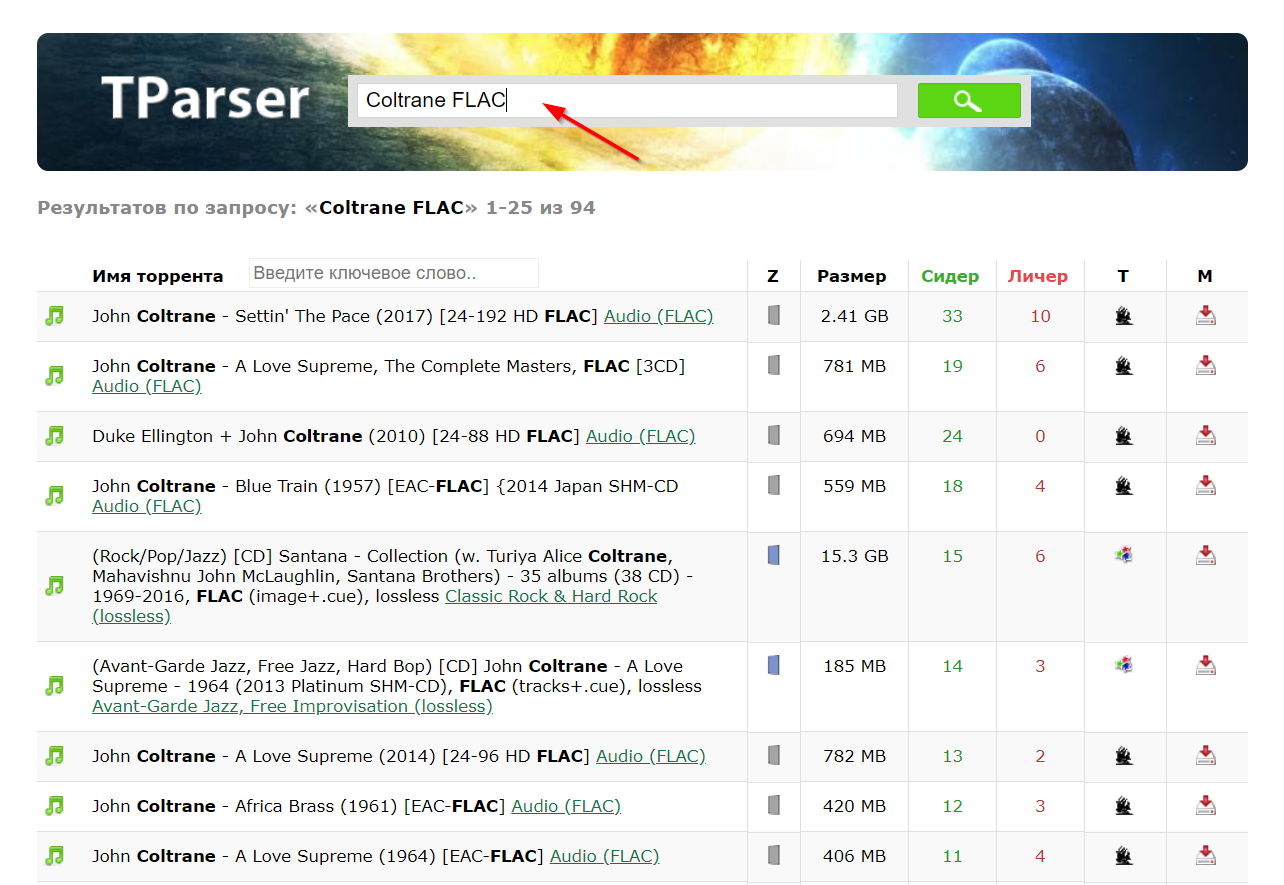Image resolution: width=1284 pixels, height=885 pixels.
Task: Click Z-column icon in Duke Ellington row
Action: click(x=773, y=435)
